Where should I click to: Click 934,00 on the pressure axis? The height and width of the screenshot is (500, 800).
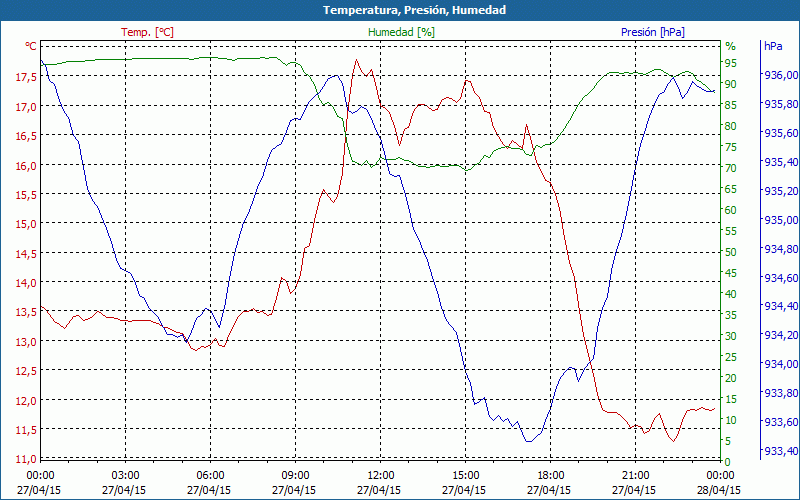coord(779,364)
